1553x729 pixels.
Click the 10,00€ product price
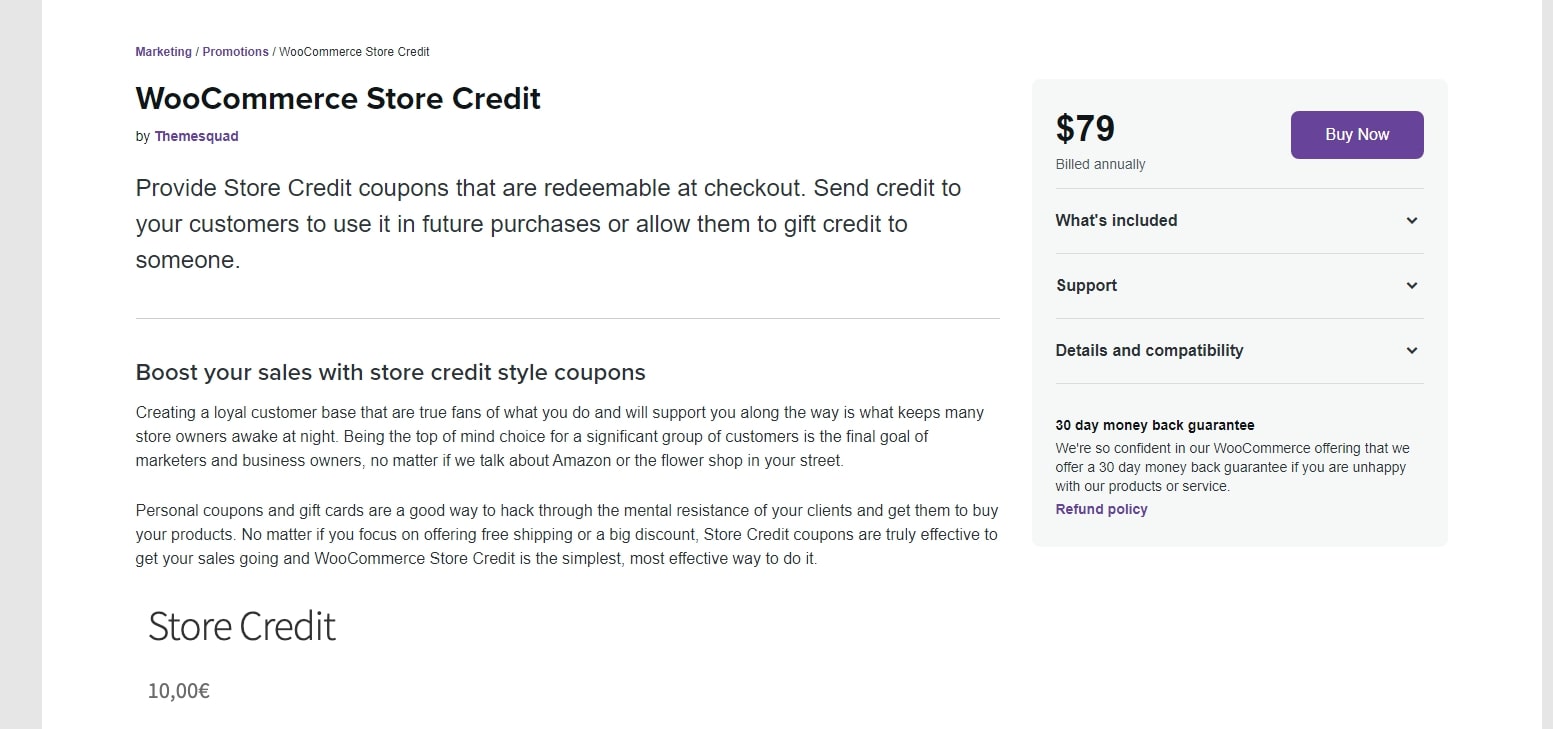(x=178, y=691)
